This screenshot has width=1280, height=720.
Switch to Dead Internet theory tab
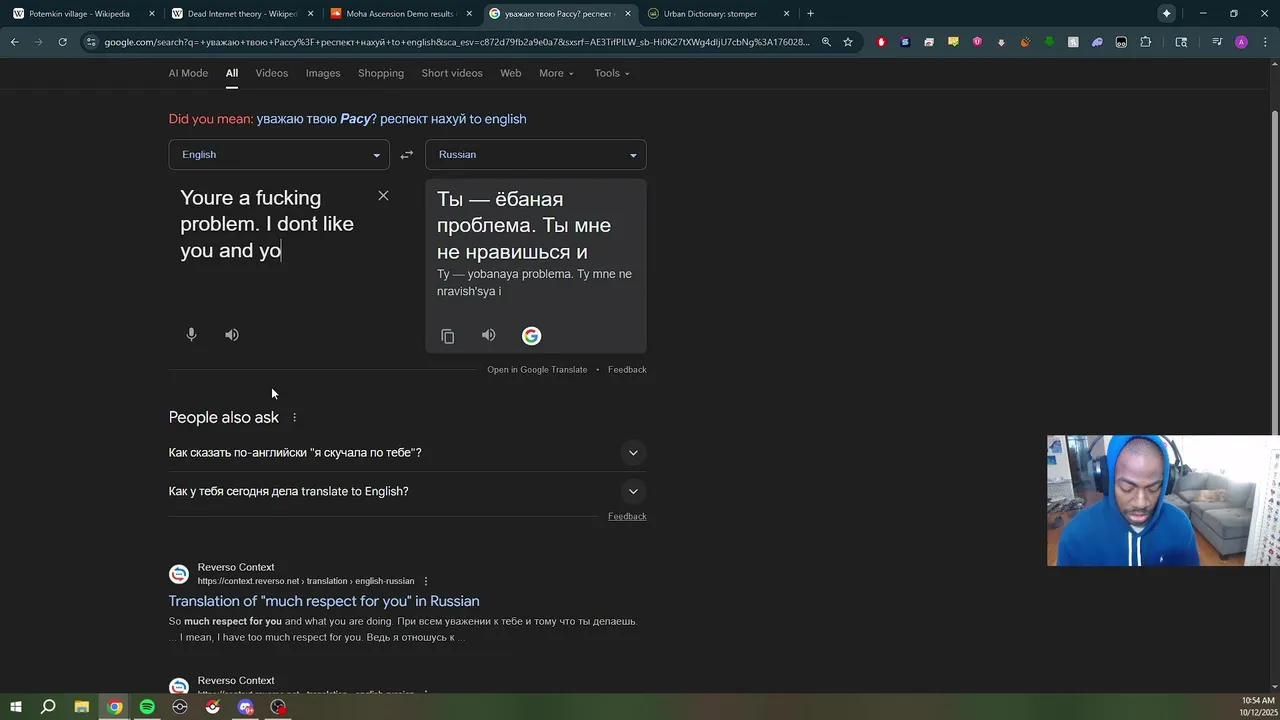click(240, 14)
